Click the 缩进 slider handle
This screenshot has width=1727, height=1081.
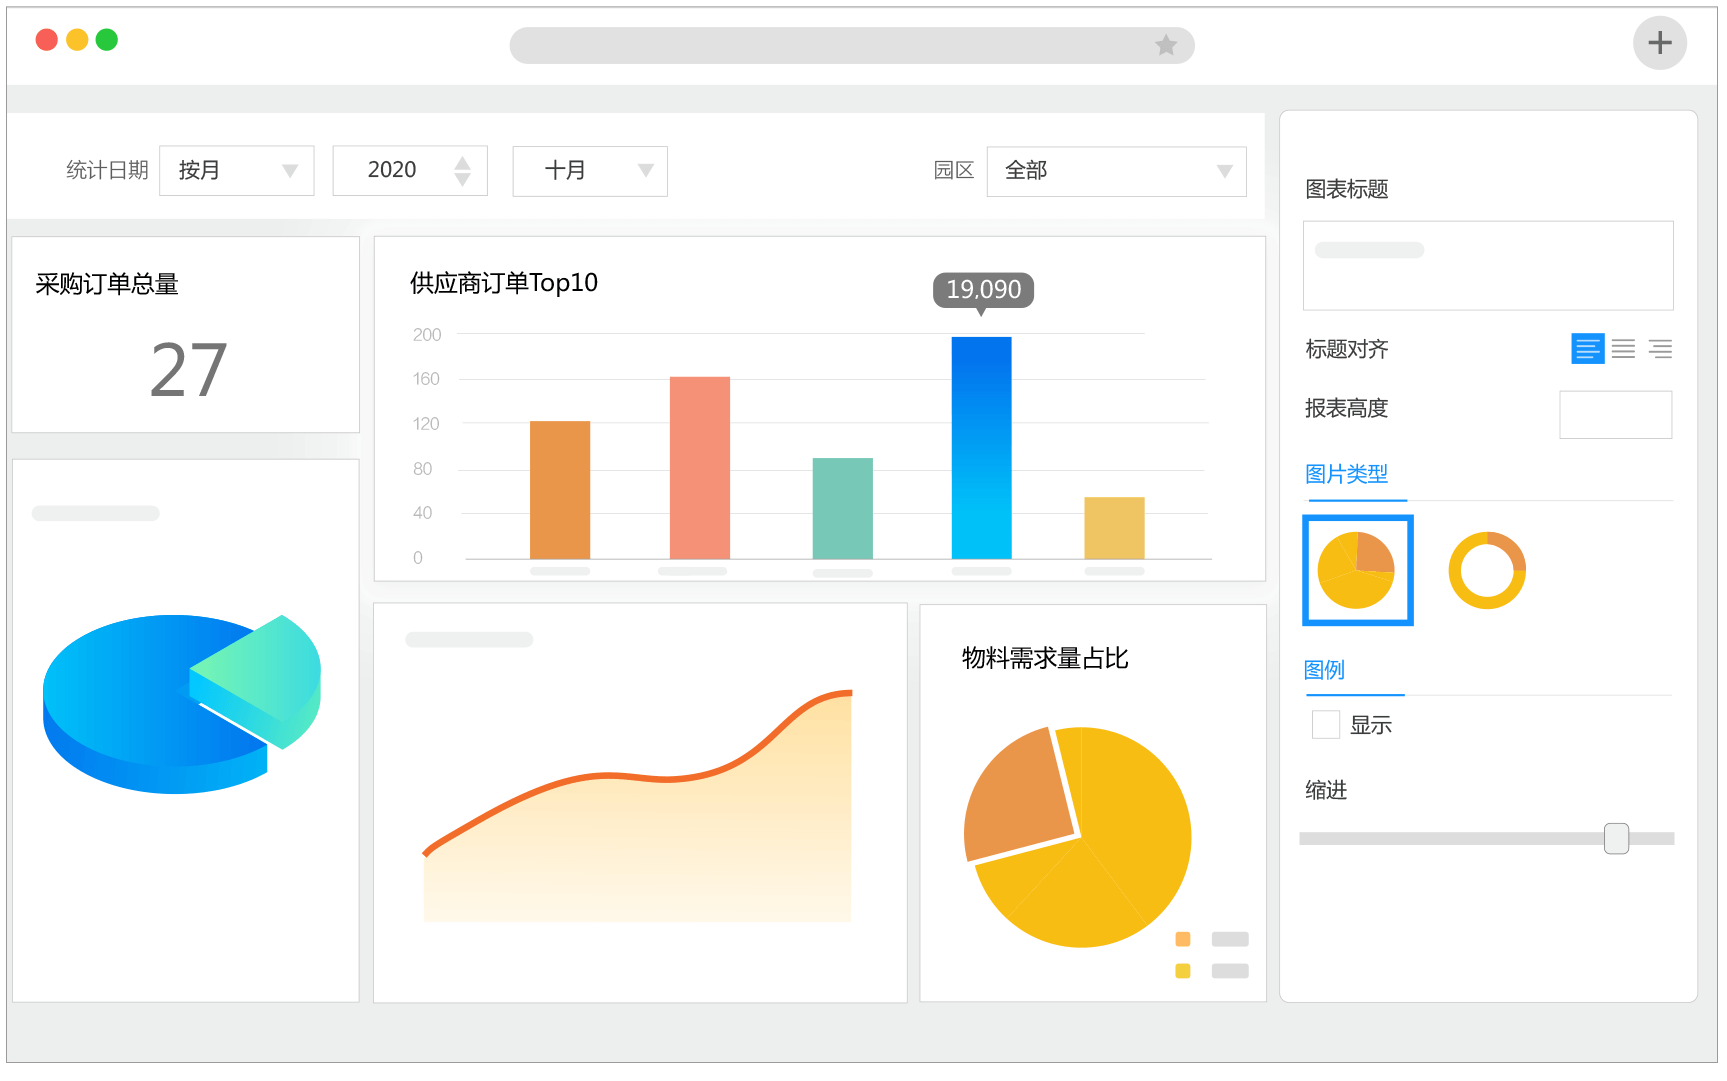pyautogui.click(x=1616, y=838)
